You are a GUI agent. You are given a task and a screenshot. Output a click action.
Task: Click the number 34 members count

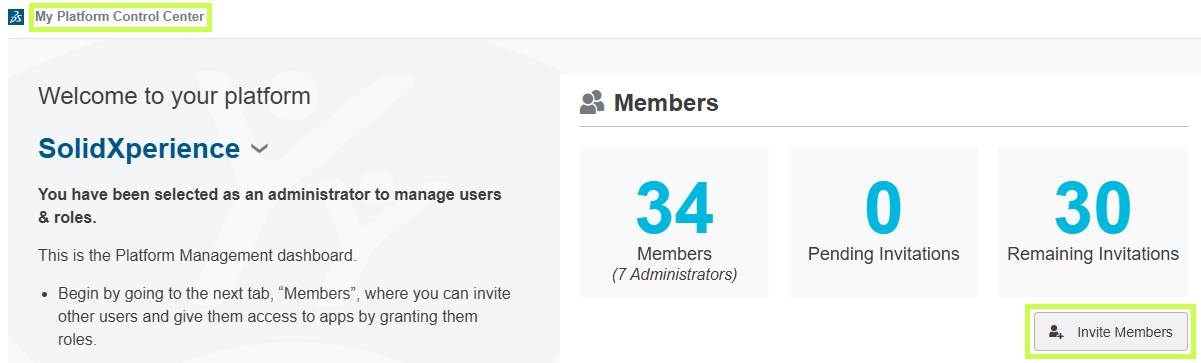[x=674, y=208]
